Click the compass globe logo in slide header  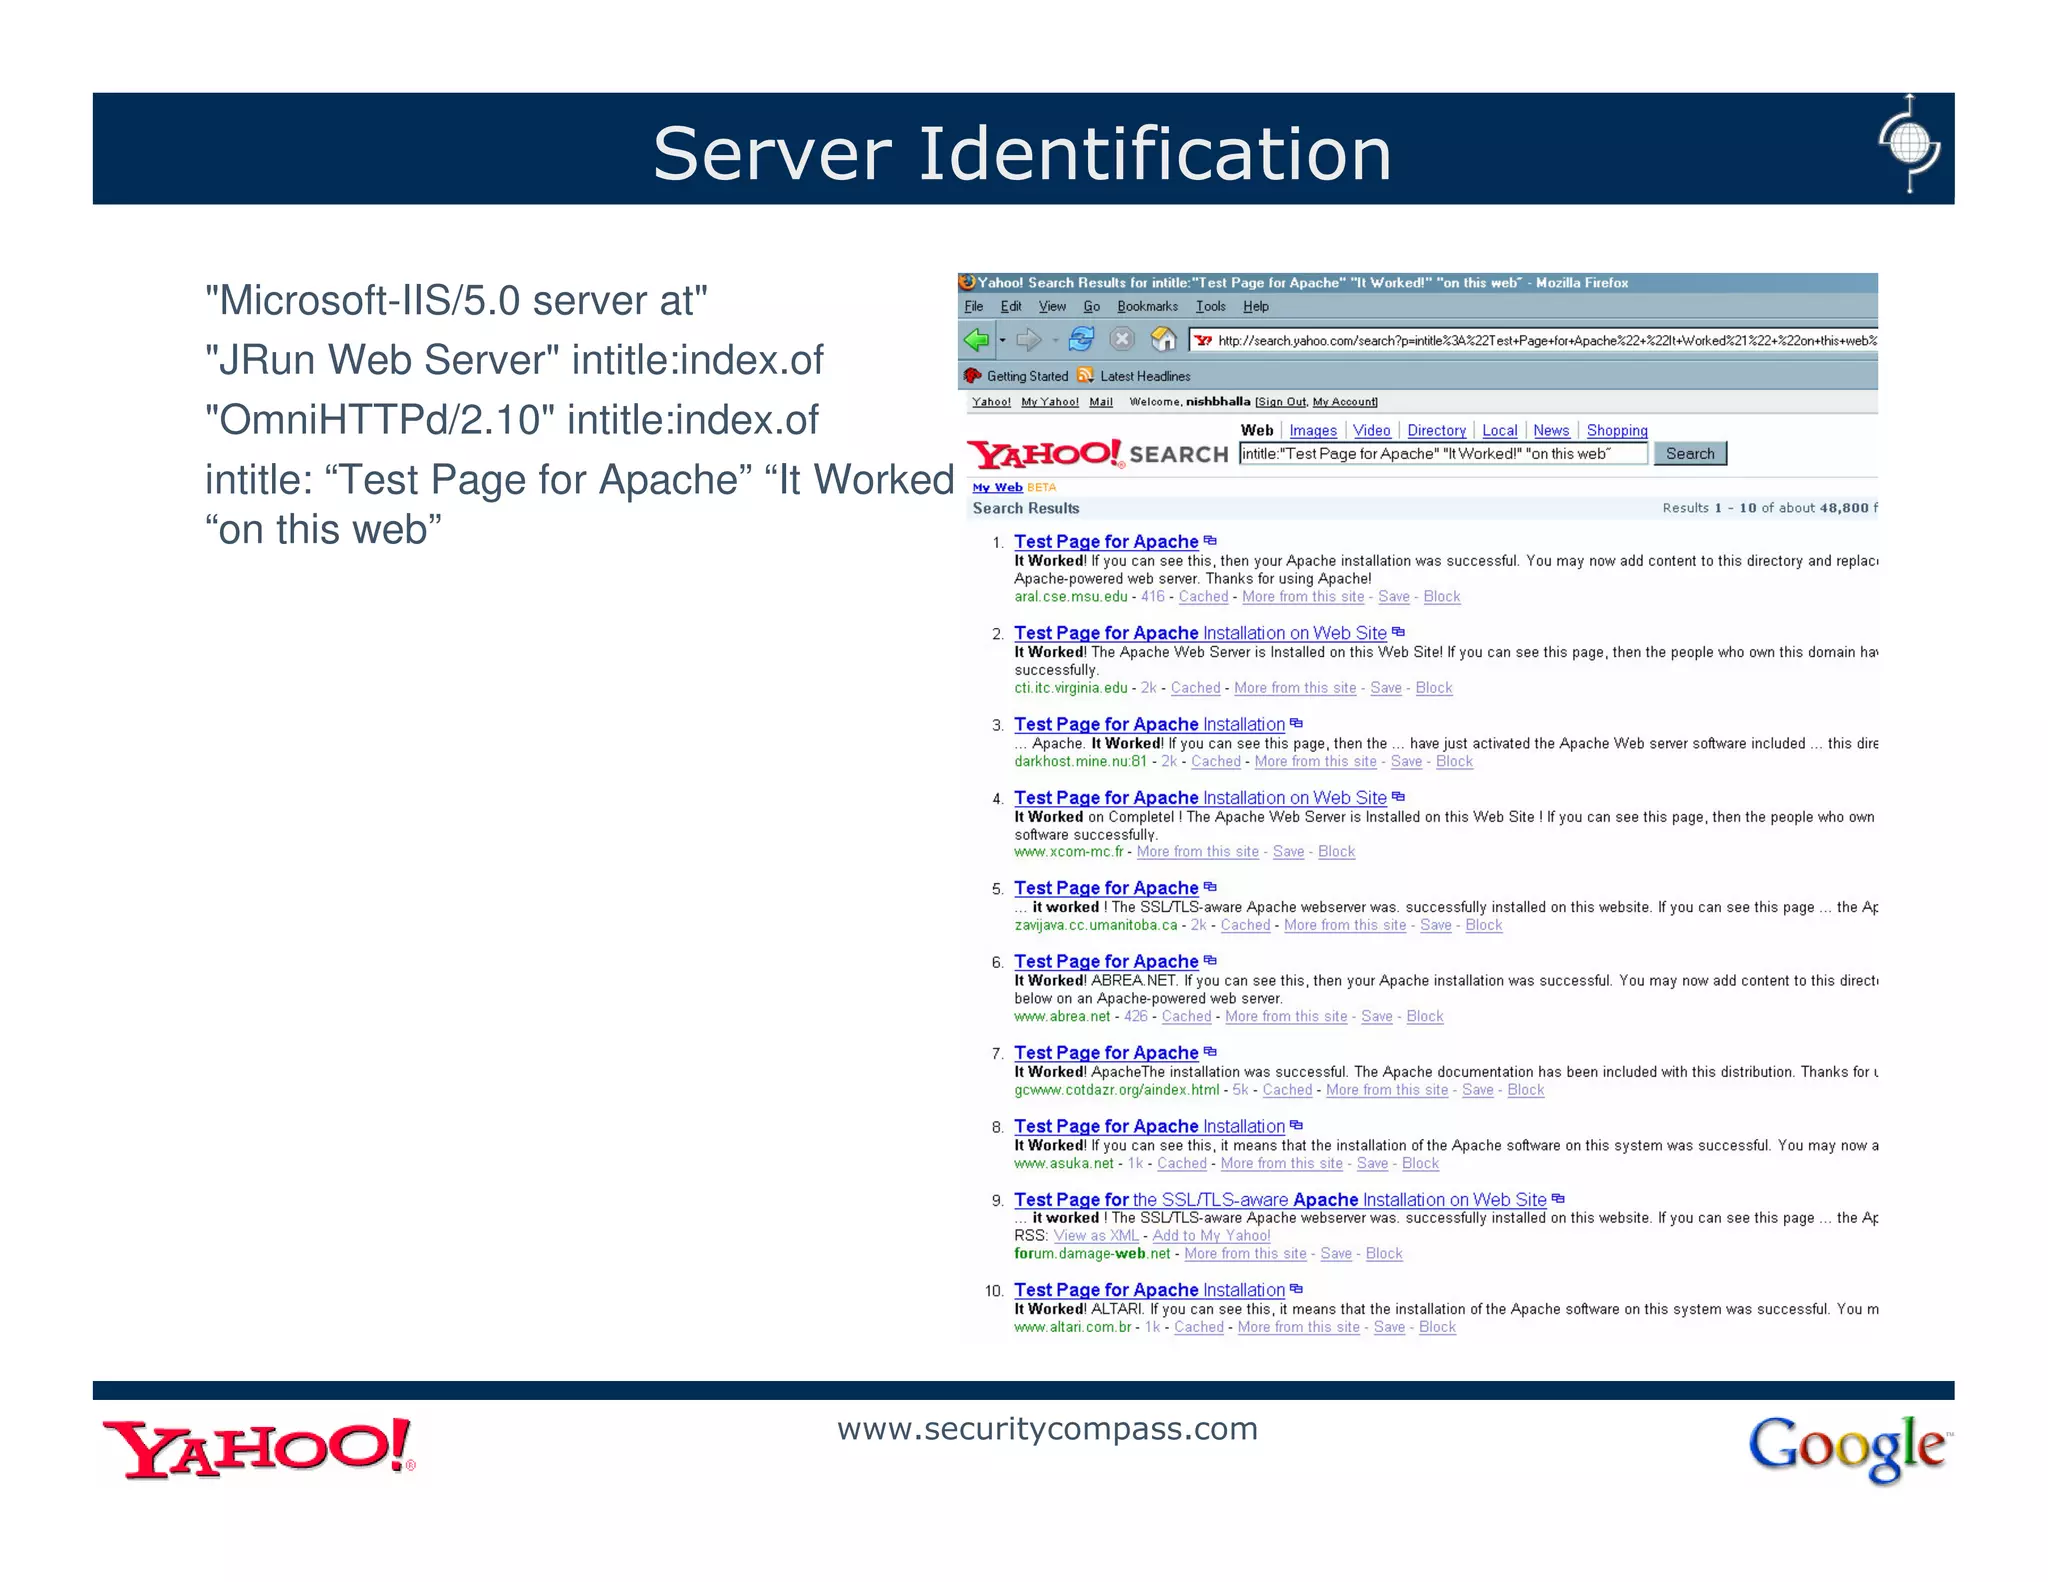click(1909, 144)
